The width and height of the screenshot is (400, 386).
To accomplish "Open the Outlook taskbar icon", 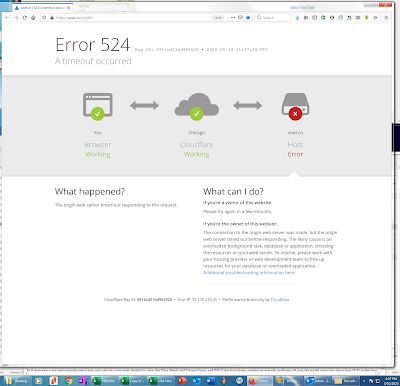I will [x=197, y=381].
